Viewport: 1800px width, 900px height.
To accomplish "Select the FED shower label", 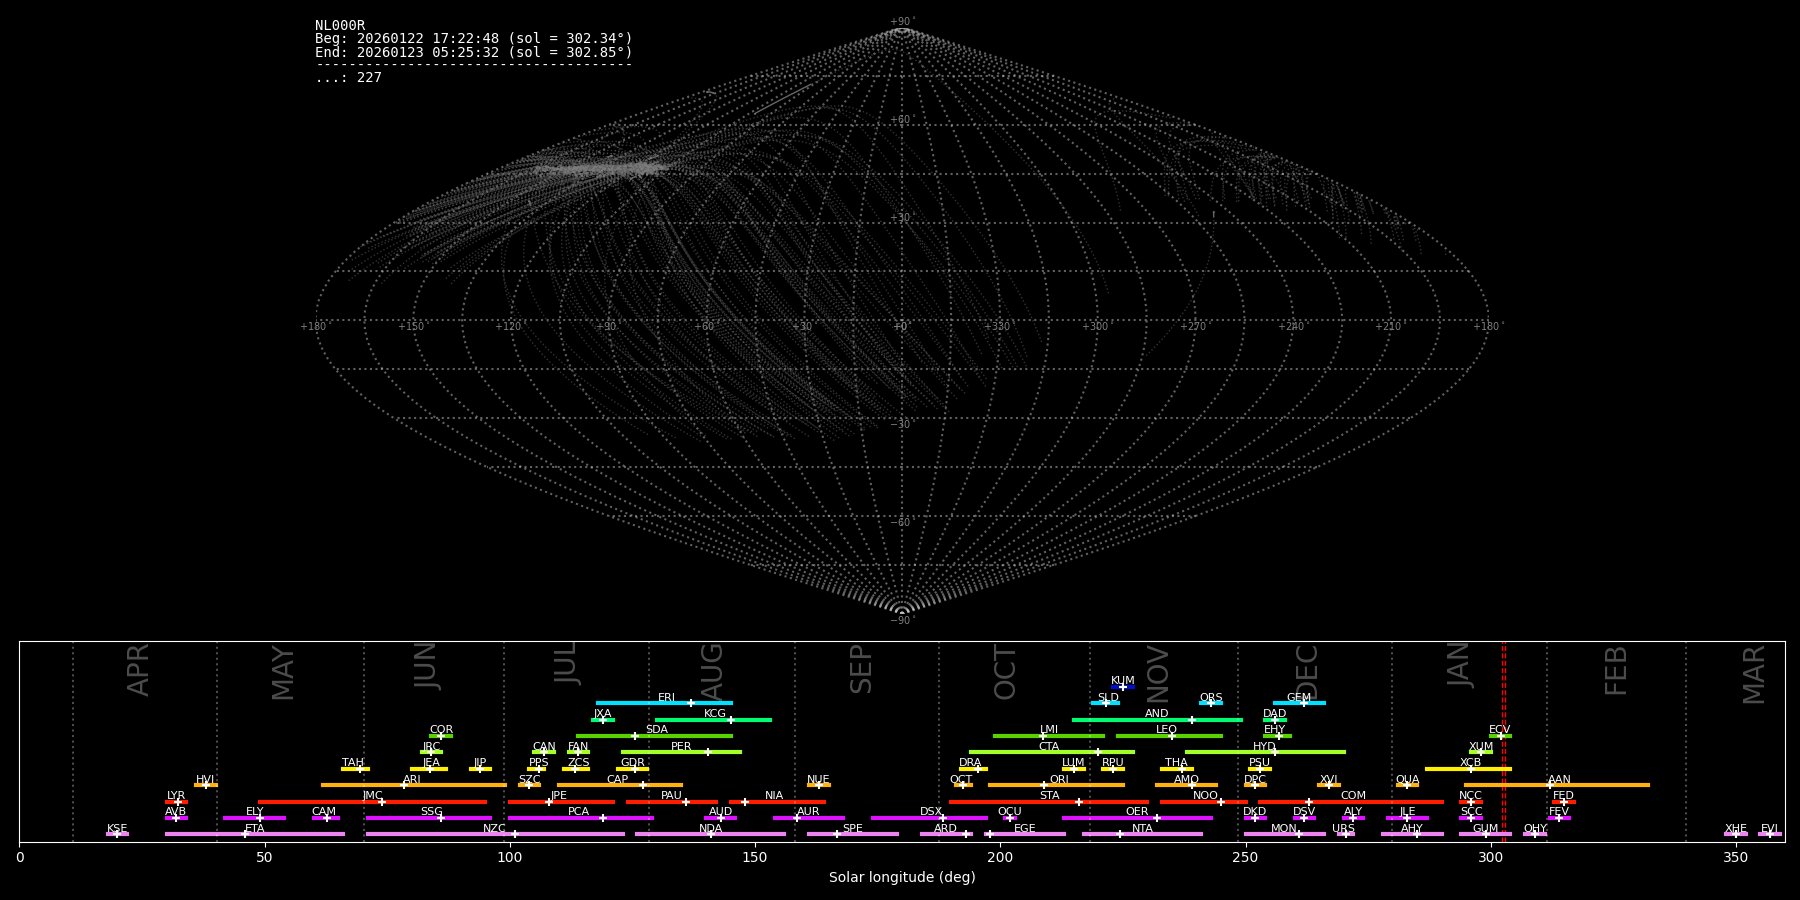I will click(1563, 796).
